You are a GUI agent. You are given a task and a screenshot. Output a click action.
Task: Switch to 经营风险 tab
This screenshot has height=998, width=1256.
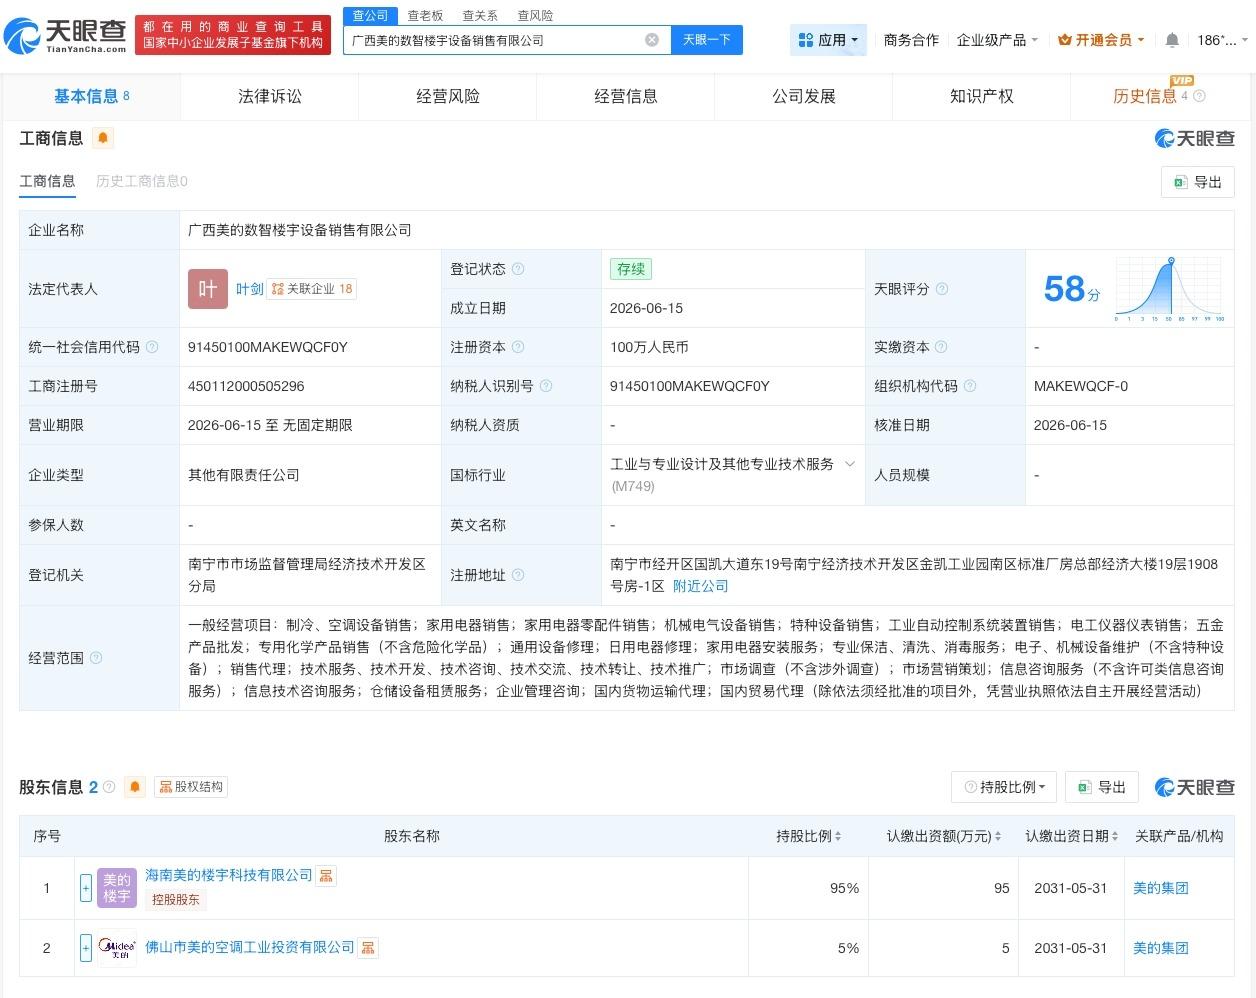(448, 96)
